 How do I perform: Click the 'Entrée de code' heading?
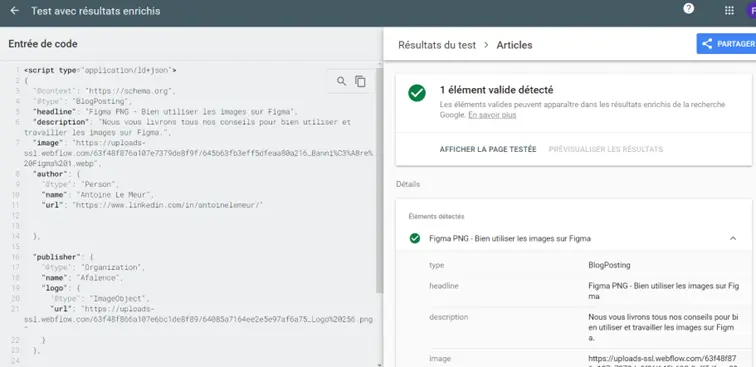pos(43,44)
